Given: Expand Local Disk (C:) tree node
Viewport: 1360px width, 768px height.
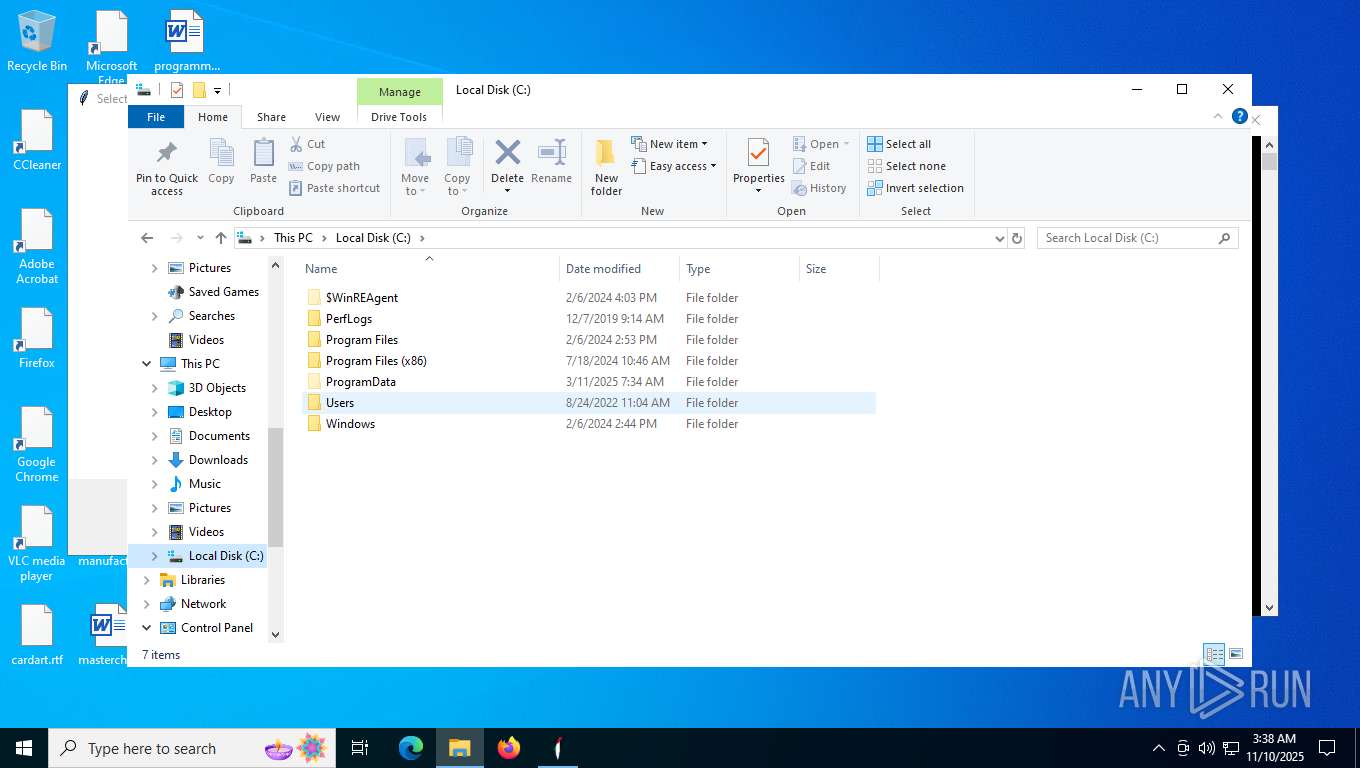Looking at the screenshot, I should pos(155,556).
